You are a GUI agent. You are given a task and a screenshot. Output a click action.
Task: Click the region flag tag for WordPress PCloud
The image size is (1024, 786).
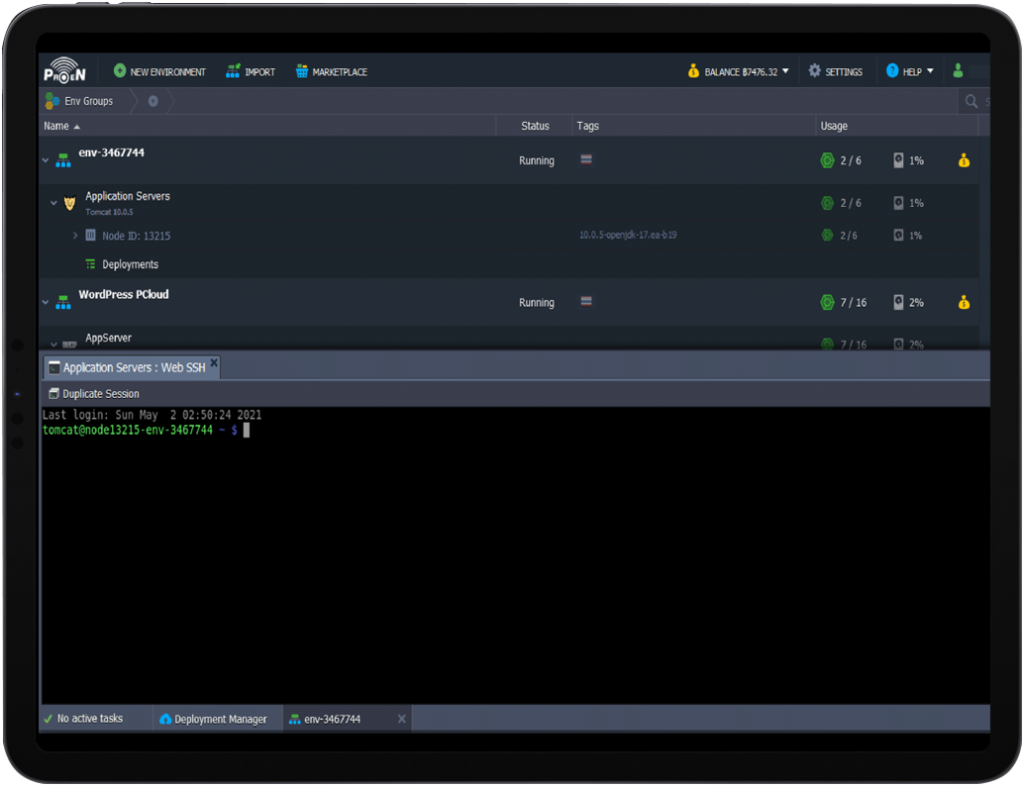(x=586, y=302)
